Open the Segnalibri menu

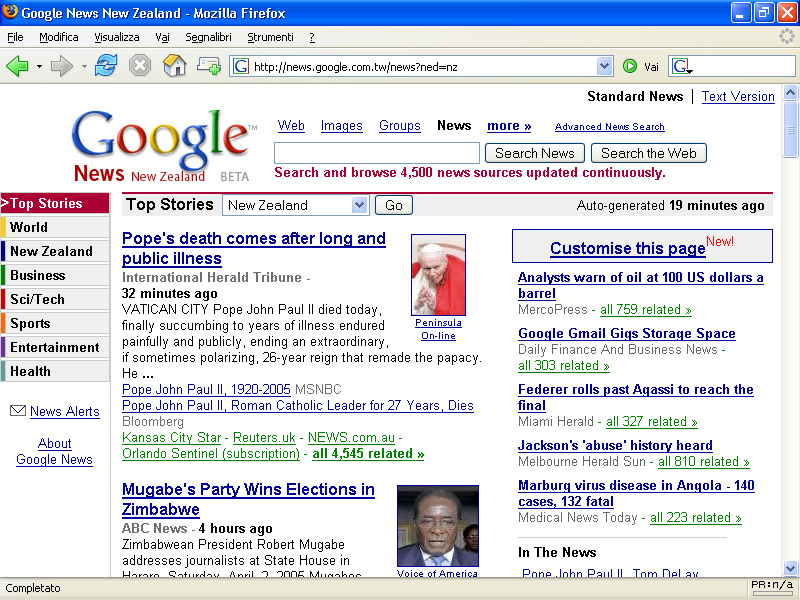click(x=208, y=37)
